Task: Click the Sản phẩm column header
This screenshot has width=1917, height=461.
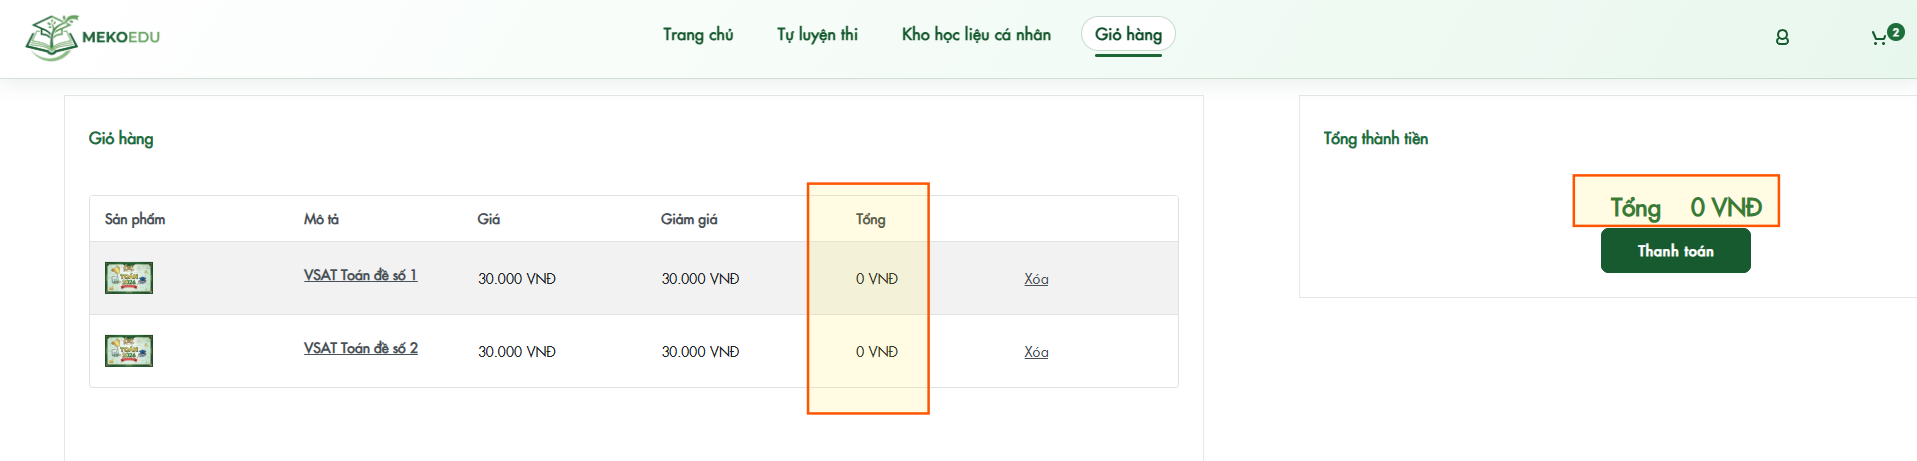Action: coord(135,219)
